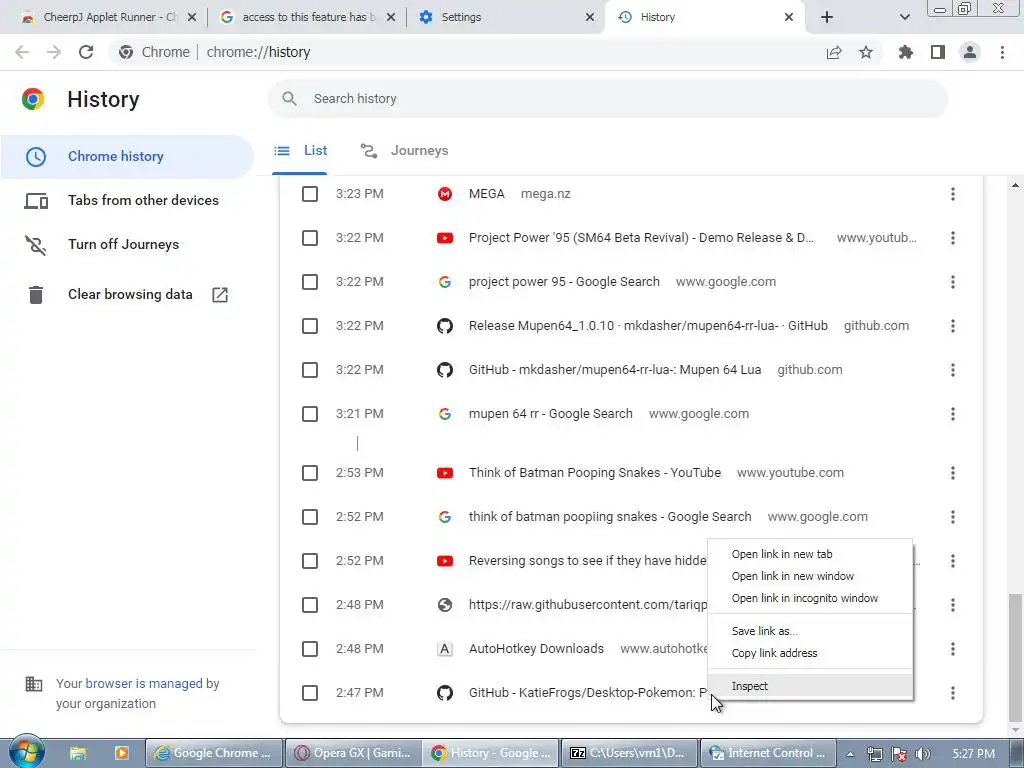Reload the page with the refresh icon
The height and width of the screenshot is (768, 1024).
[86, 52]
